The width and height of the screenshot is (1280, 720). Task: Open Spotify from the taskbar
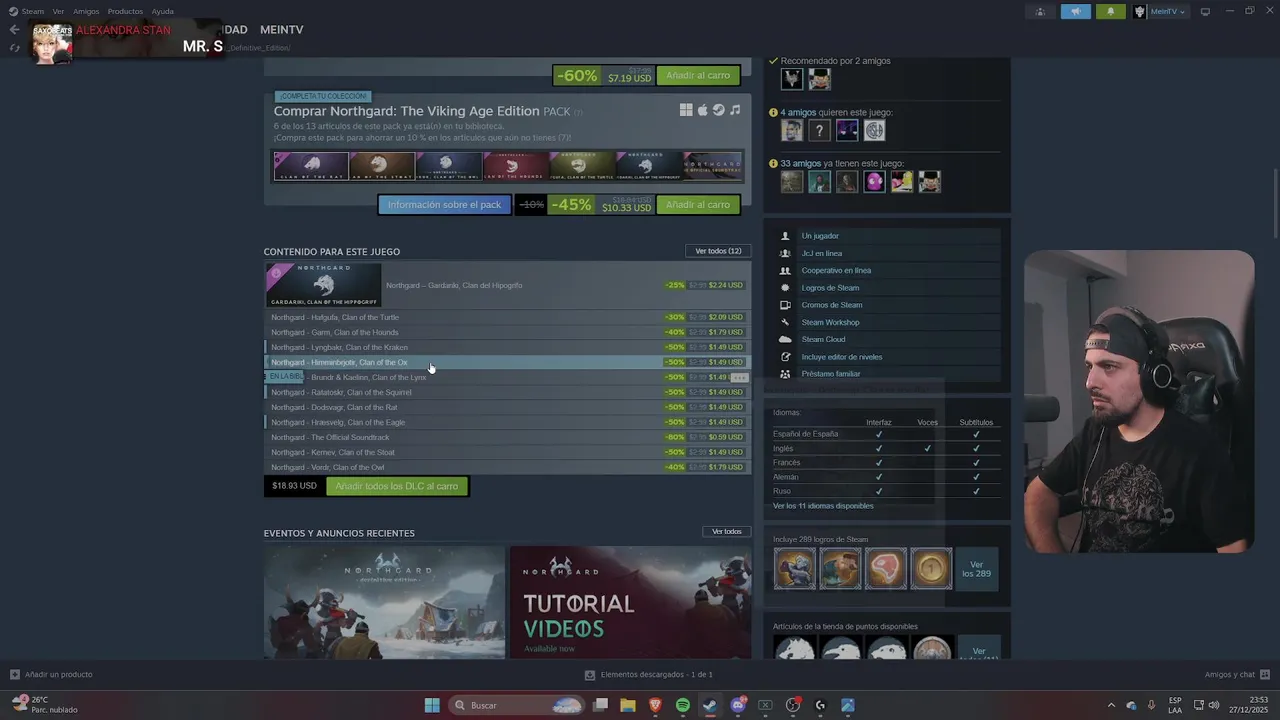tap(683, 705)
